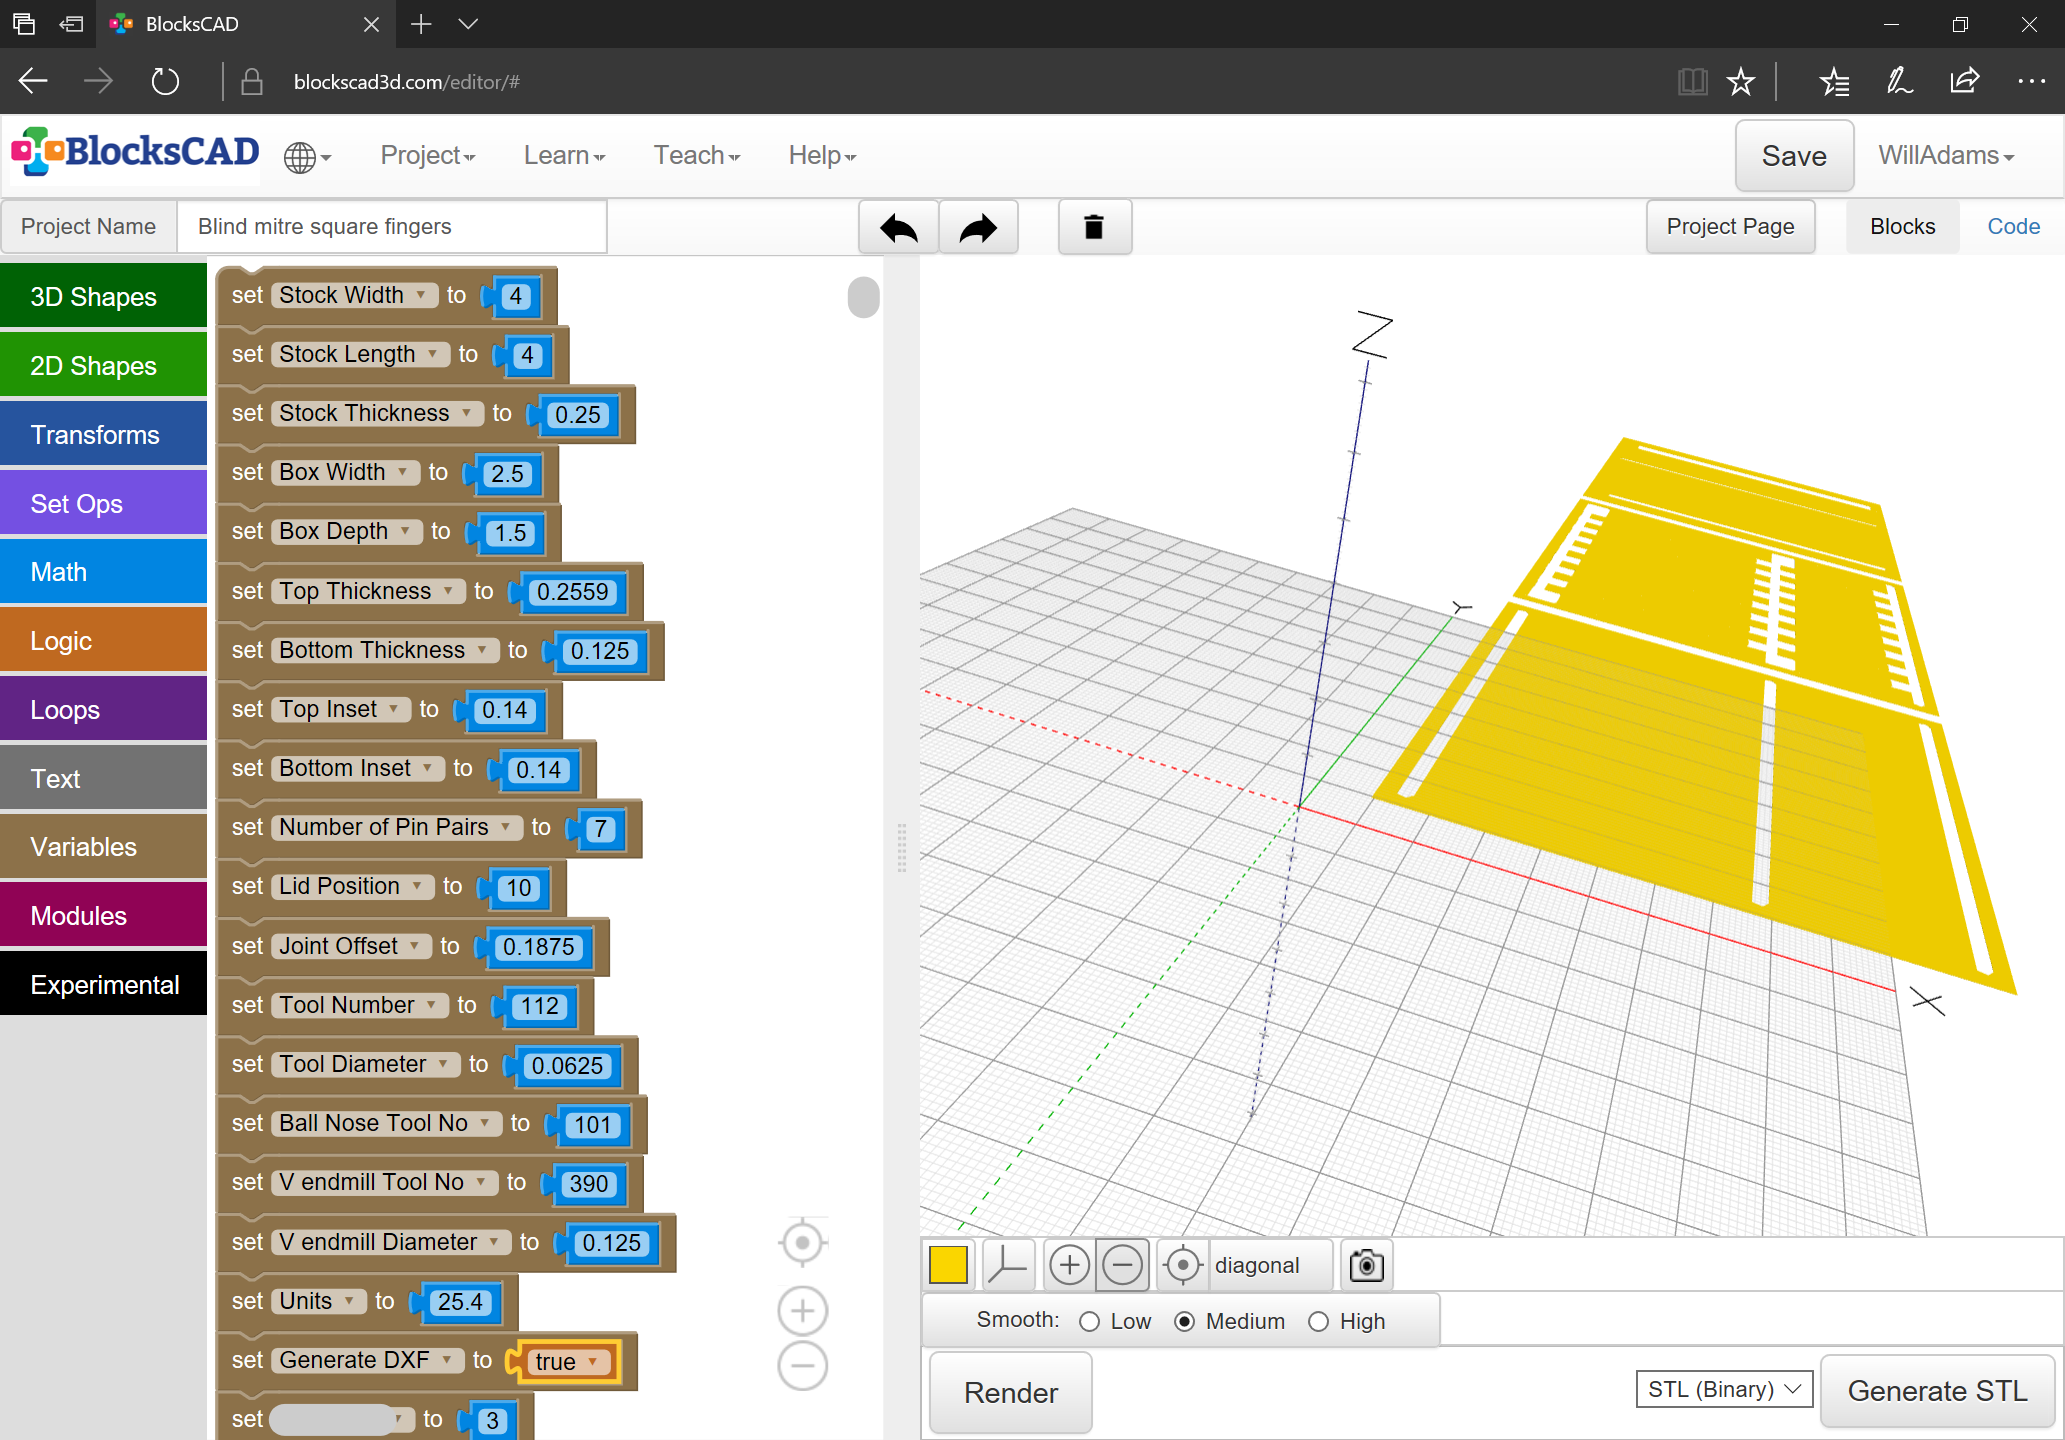Zoom in the blocks workspace
This screenshot has width=2065, height=1440.
point(802,1311)
